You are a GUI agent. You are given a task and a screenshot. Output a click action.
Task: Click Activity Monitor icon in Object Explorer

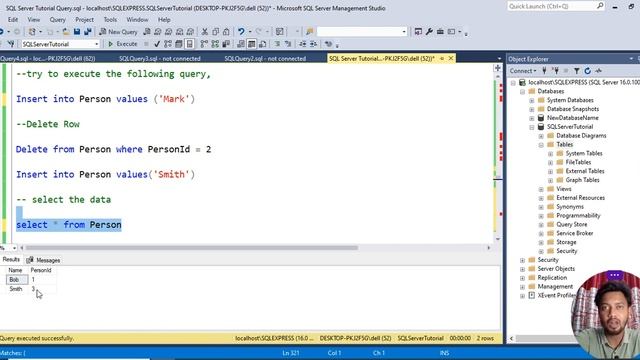point(598,71)
